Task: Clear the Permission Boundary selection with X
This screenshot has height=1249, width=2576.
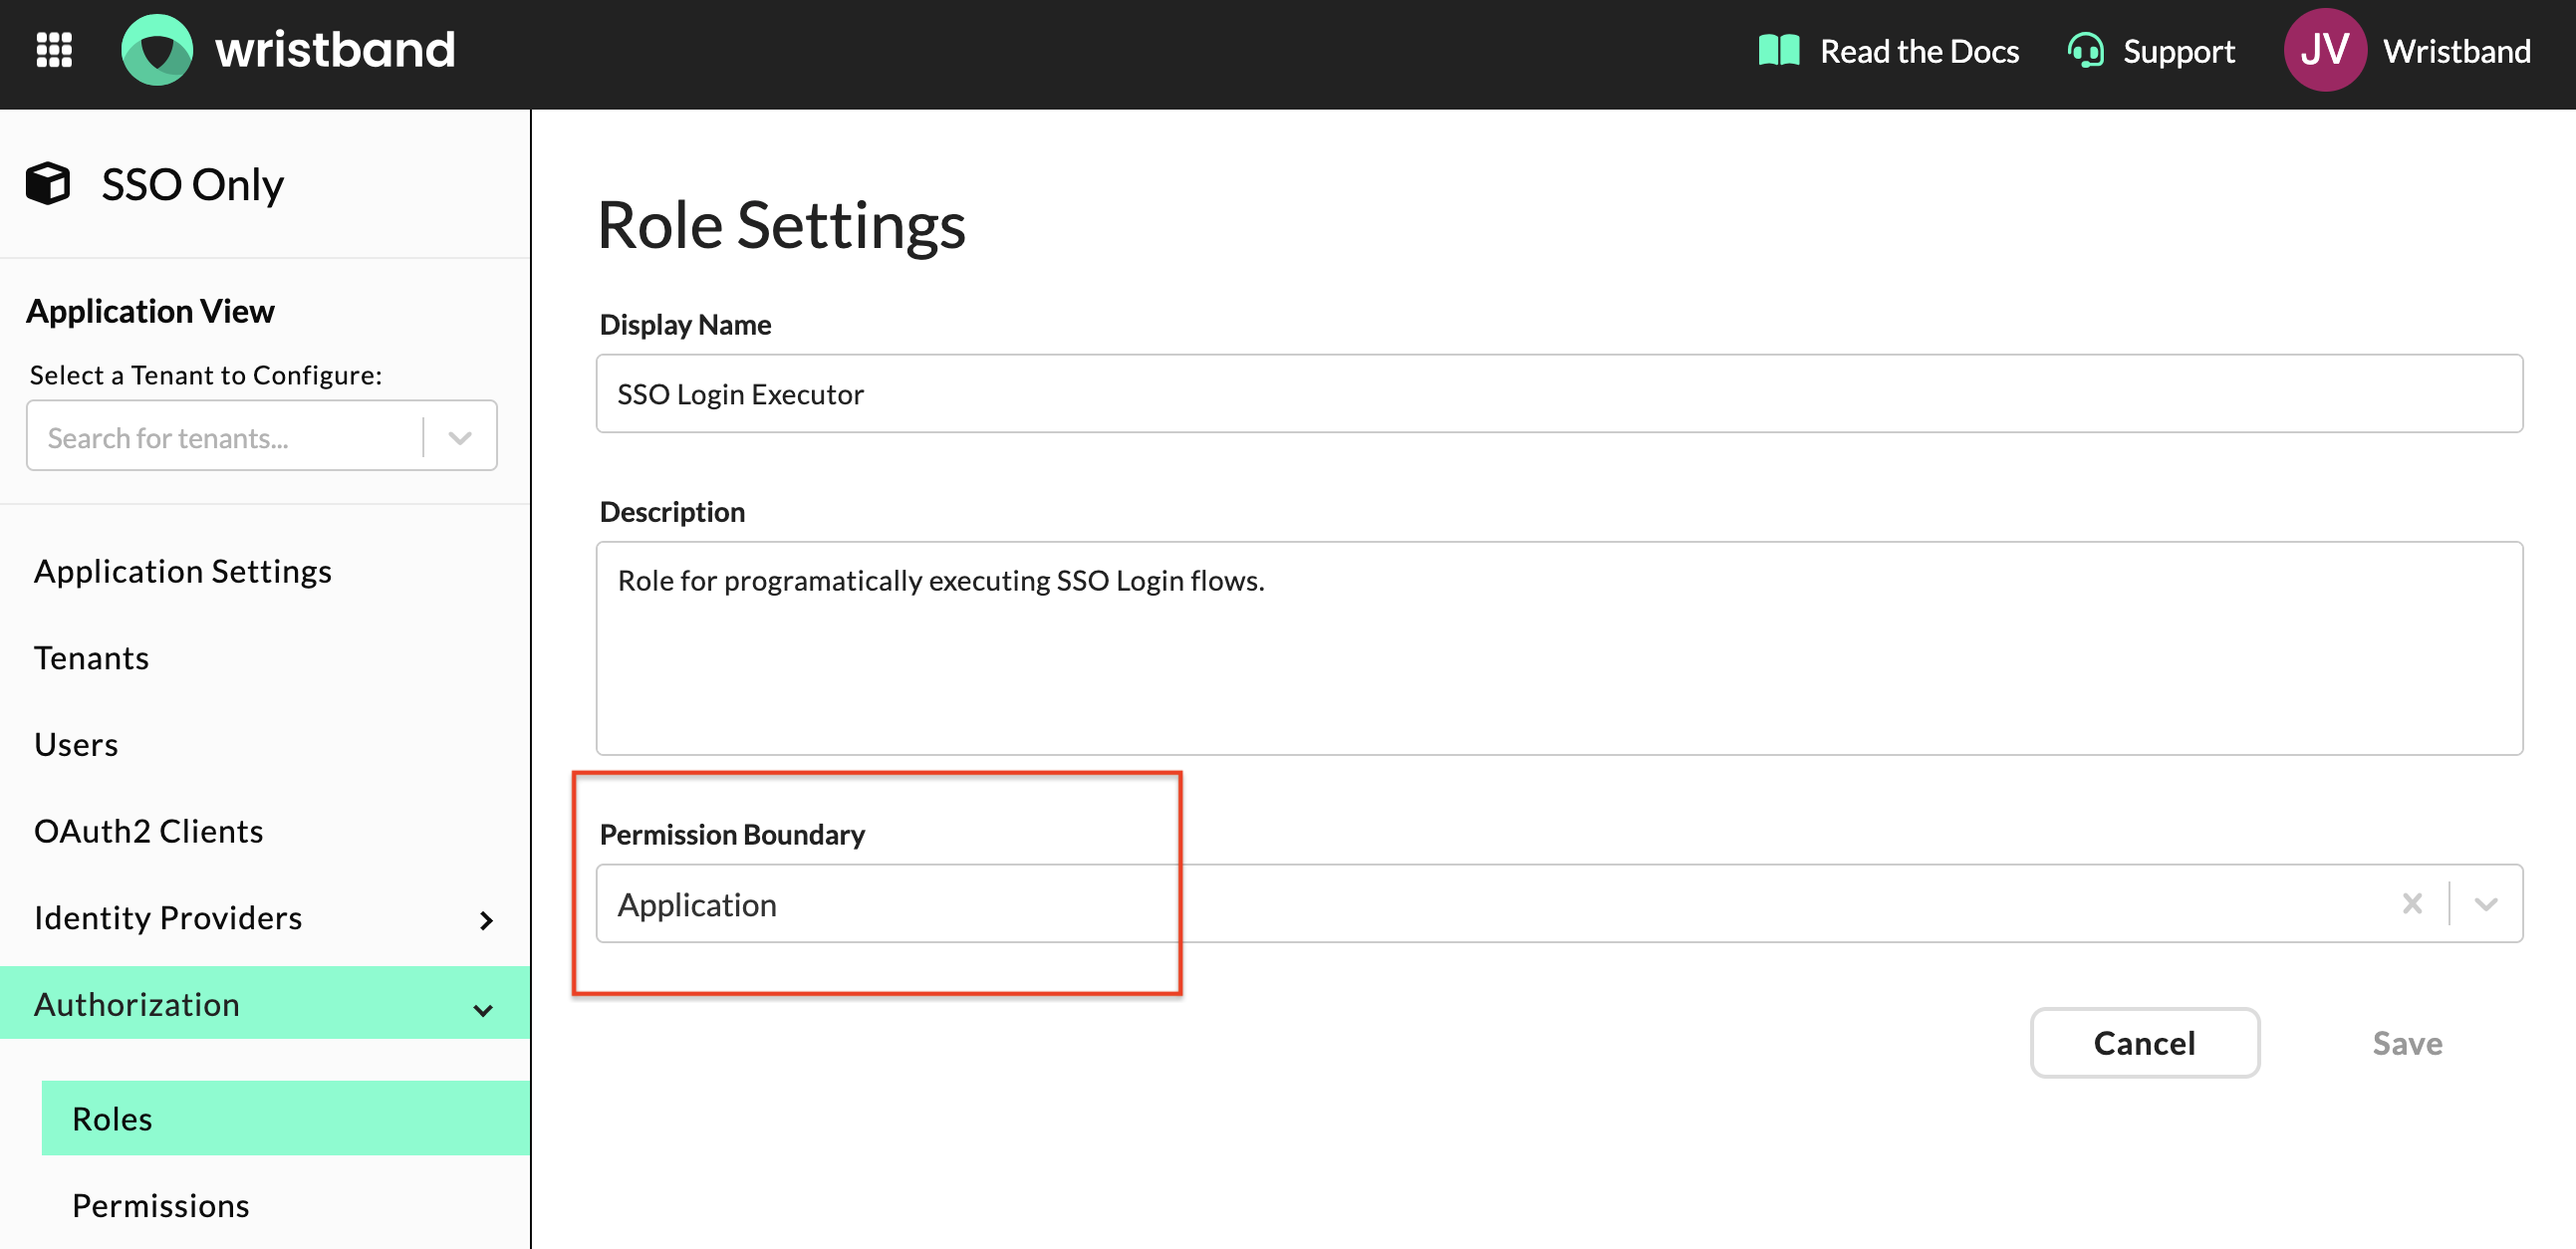Action: tap(2411, 904)
